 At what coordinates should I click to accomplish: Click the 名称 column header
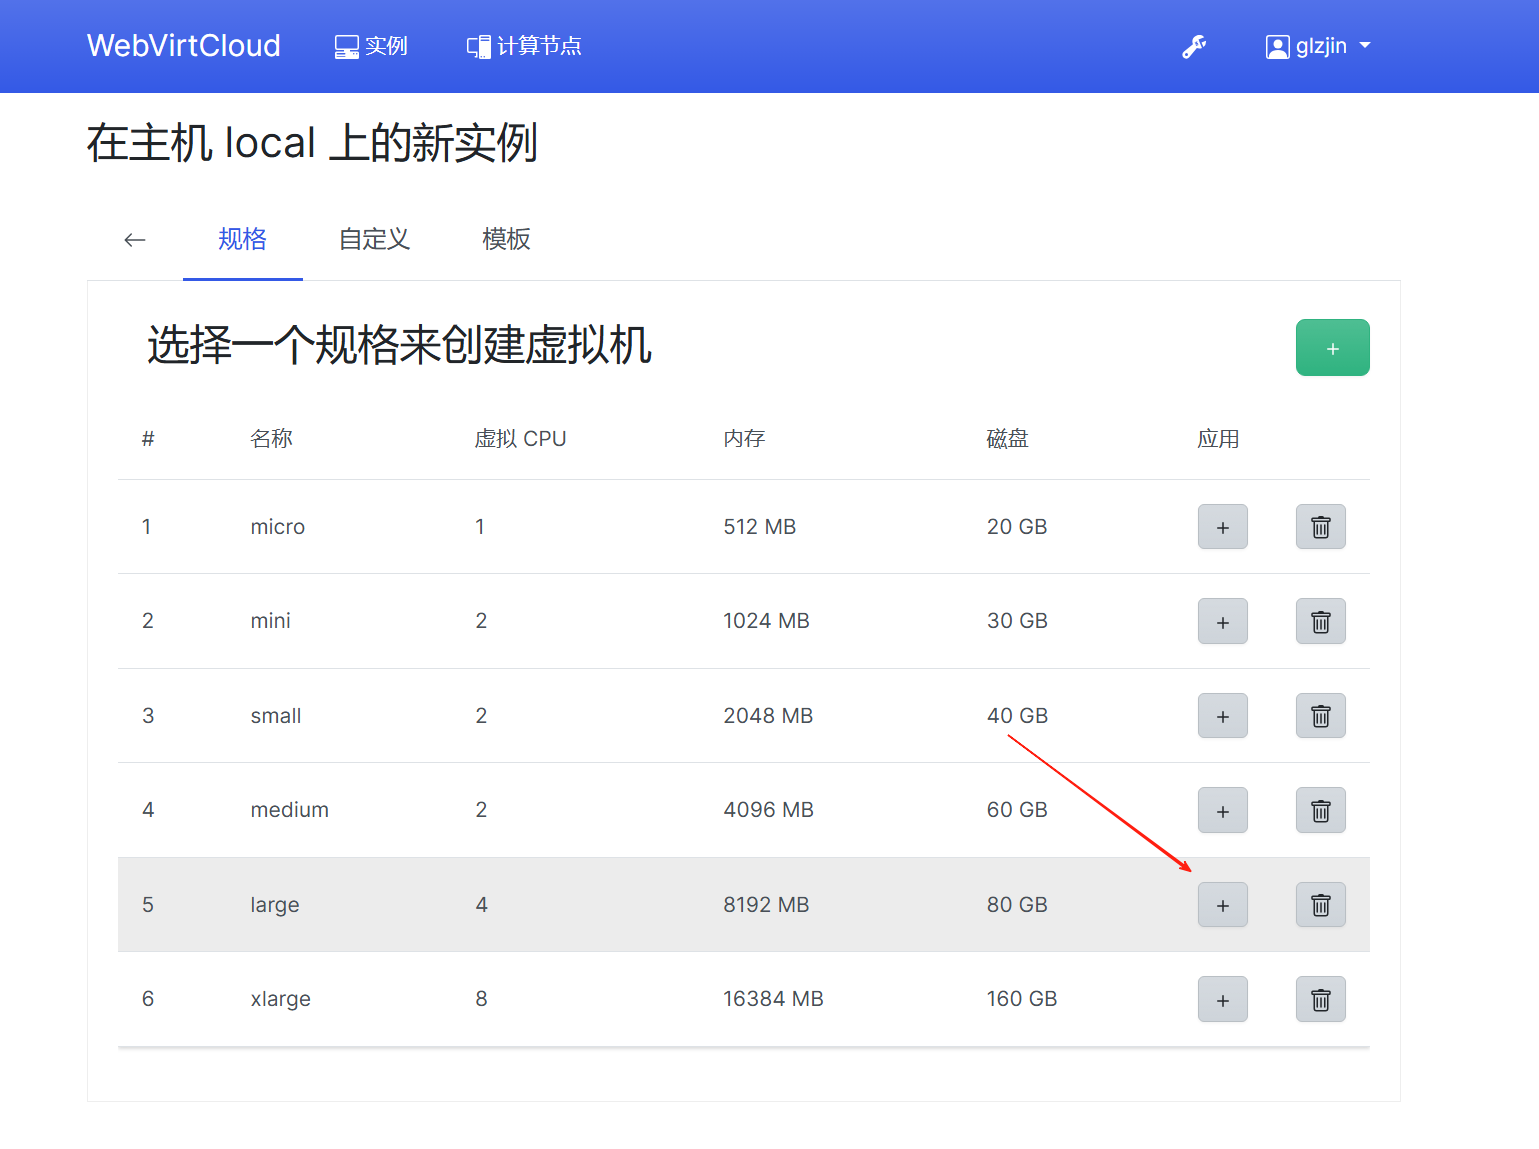[x=272, y=439]
